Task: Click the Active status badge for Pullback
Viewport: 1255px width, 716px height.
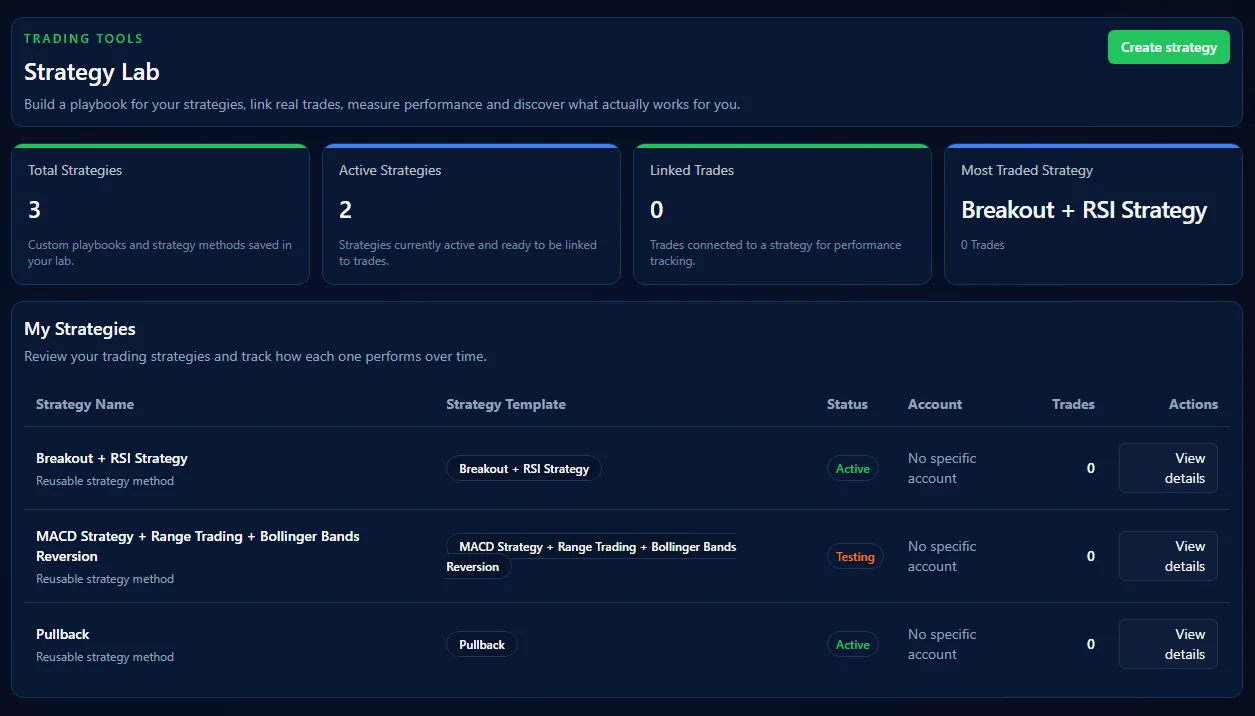Action: pos(853,644)
